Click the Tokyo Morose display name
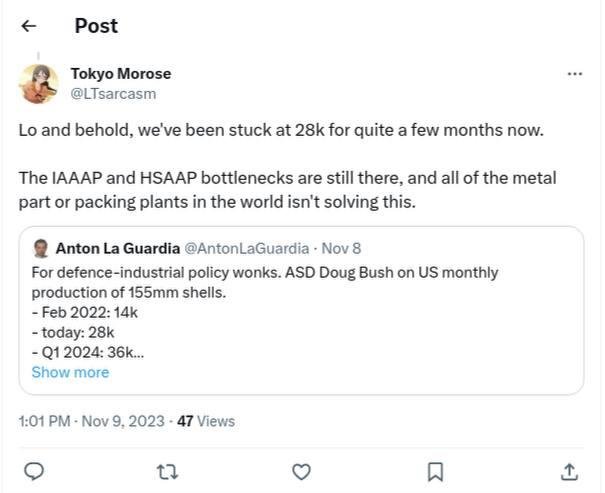This screenshot has width=605, height=493. click(120, 73)
